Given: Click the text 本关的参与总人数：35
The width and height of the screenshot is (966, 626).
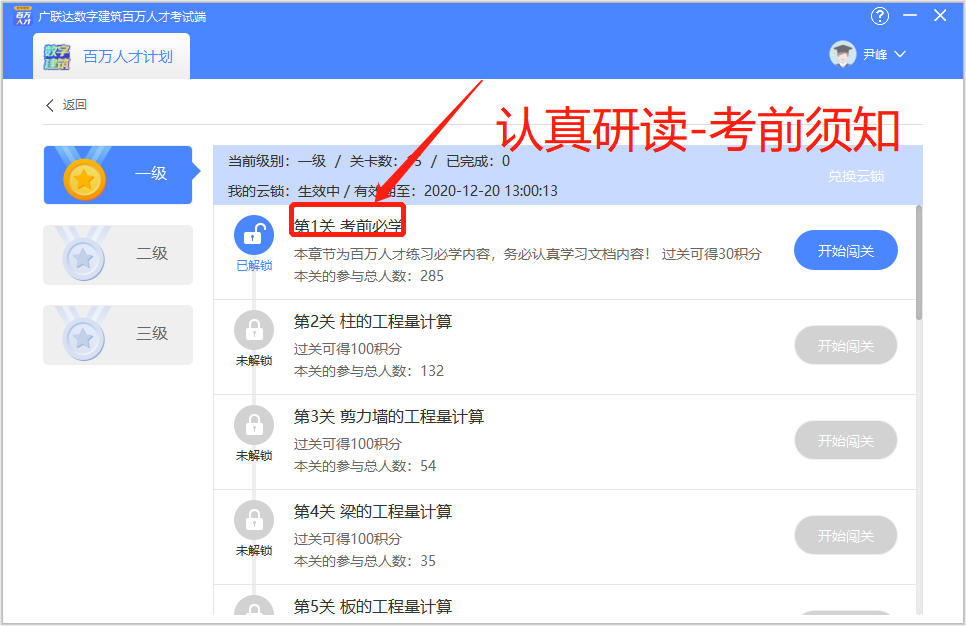Looking at the screenshot, I should [x=365, y=561].
